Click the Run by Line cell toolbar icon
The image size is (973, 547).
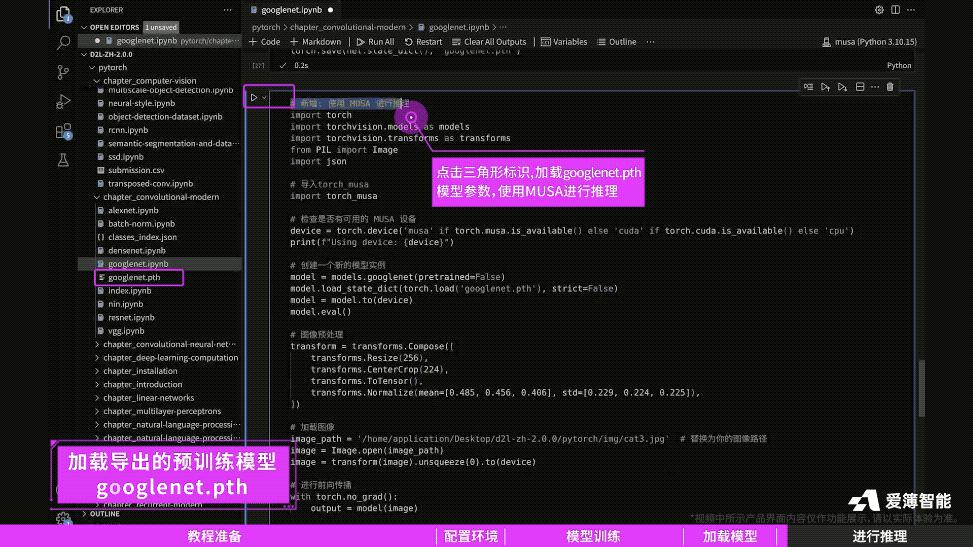point(808,87)
